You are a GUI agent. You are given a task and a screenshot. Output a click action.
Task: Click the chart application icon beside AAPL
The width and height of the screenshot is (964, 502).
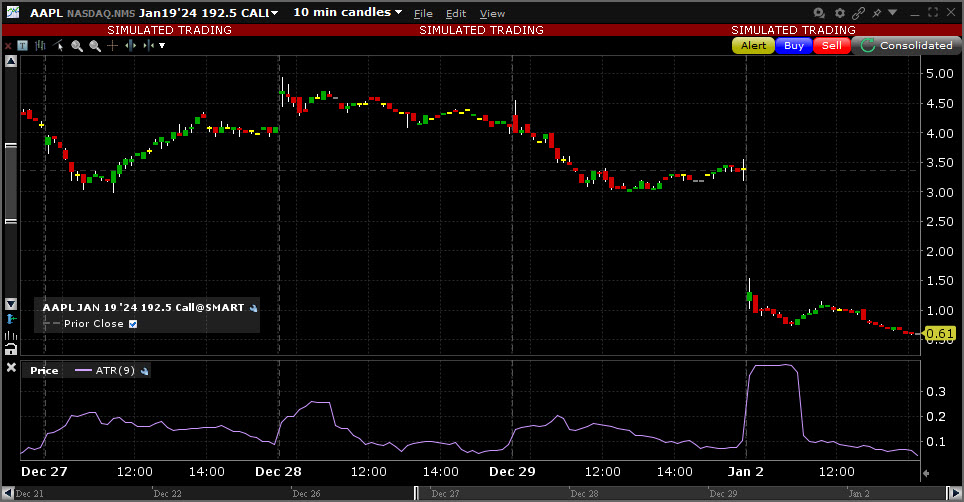tap(12, 12)
